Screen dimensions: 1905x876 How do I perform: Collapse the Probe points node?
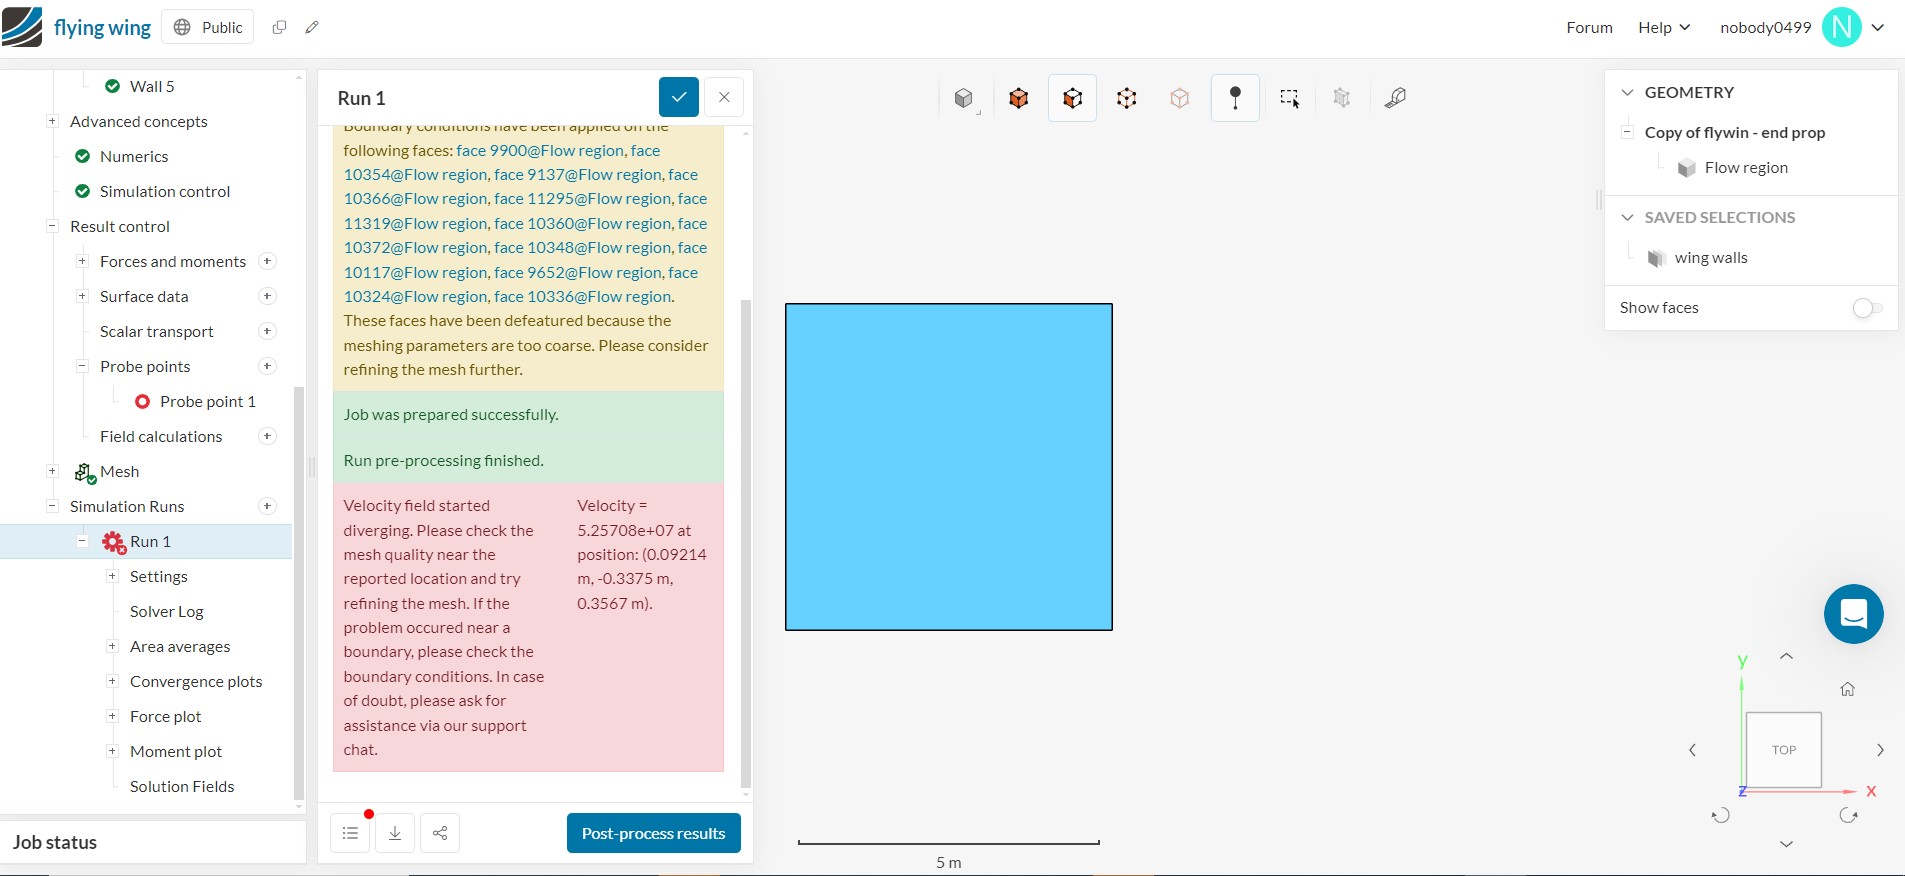click(82, 366)
